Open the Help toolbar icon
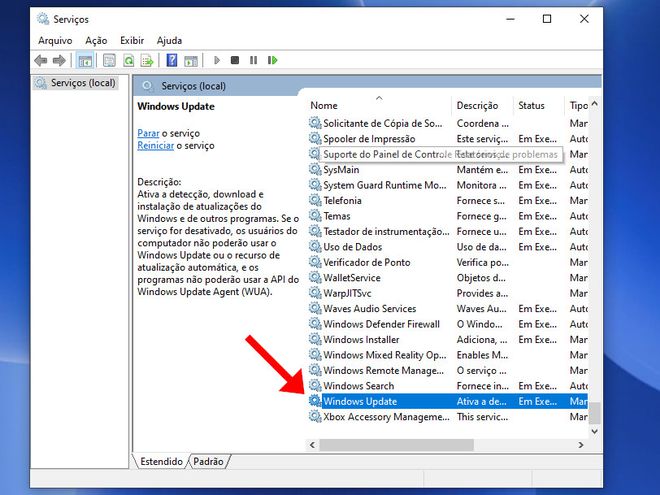The height and width of the screenshot is (495, 660). coord(172,61)
